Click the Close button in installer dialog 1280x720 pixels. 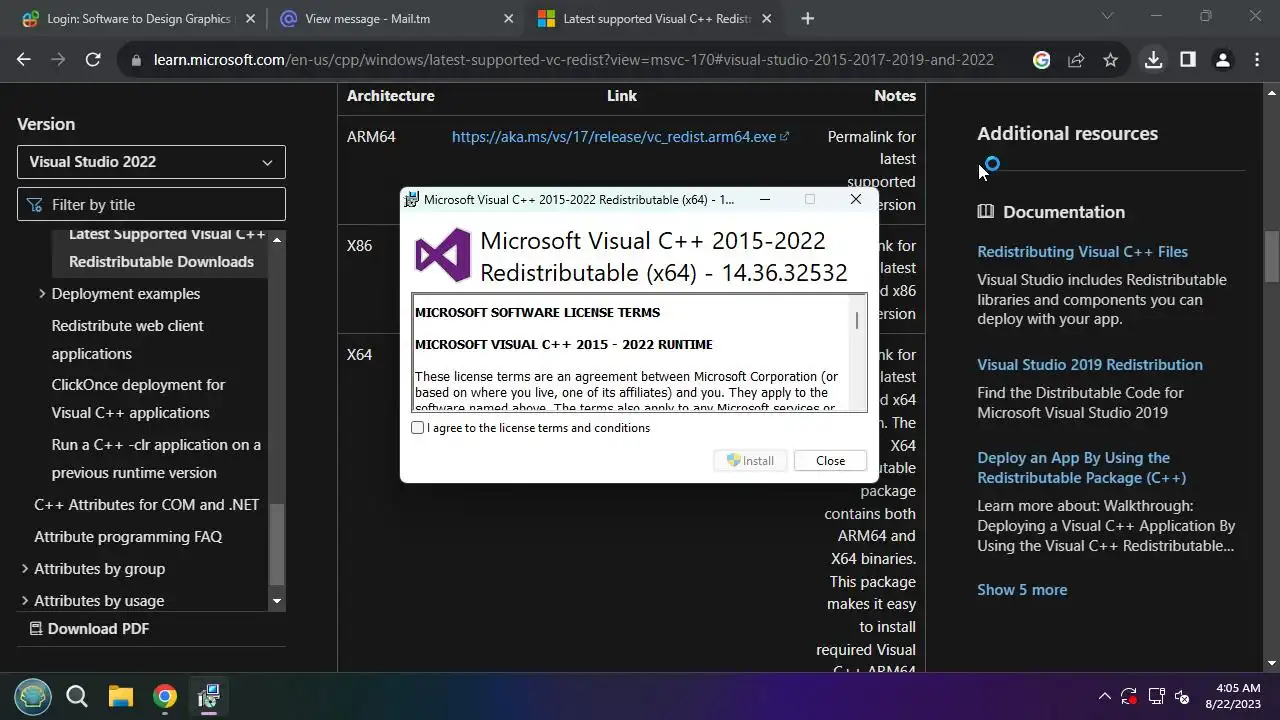(x=830, y=461)
